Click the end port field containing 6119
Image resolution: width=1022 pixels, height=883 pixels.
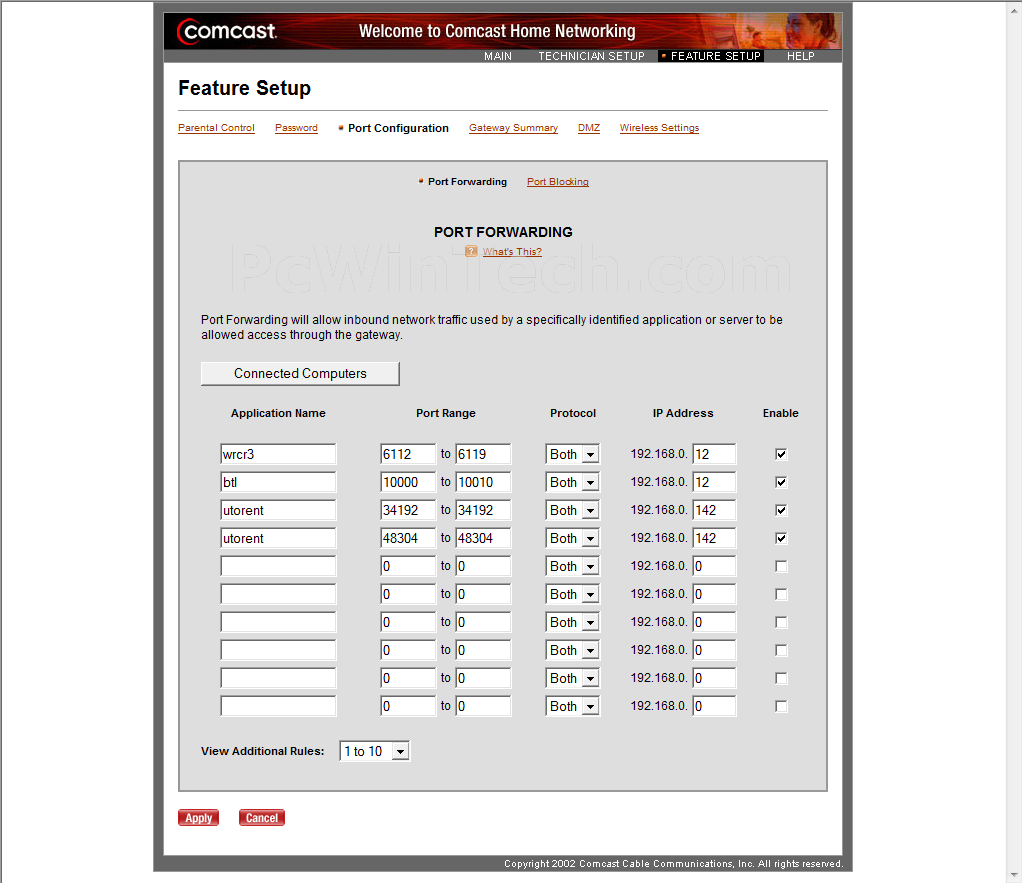click(x=483, y=454)
